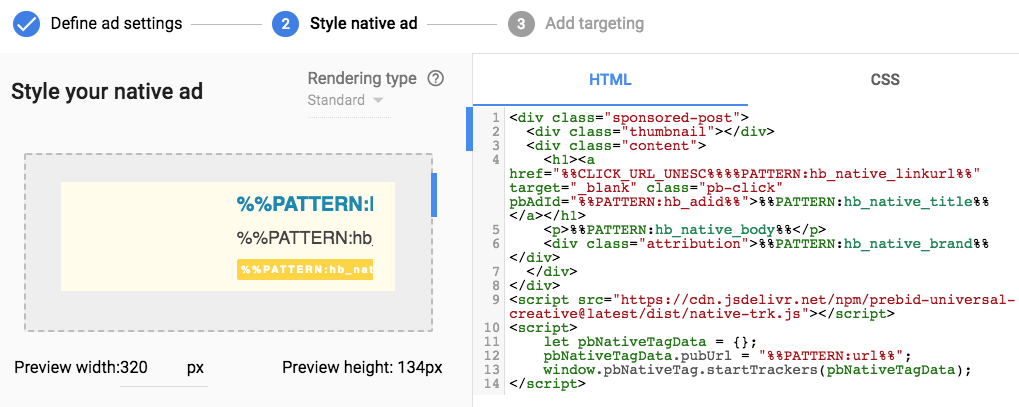
Task: Switch to the CSS tab
Action: (x=884, y=80)
